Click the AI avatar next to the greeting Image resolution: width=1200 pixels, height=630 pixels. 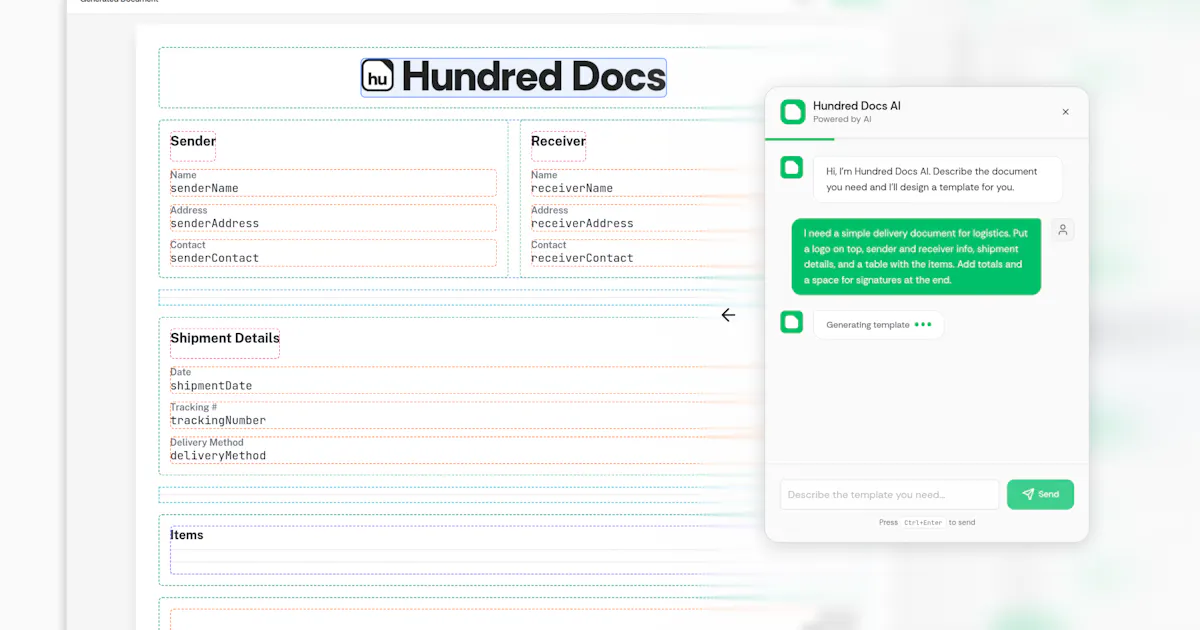click(791, 167)
